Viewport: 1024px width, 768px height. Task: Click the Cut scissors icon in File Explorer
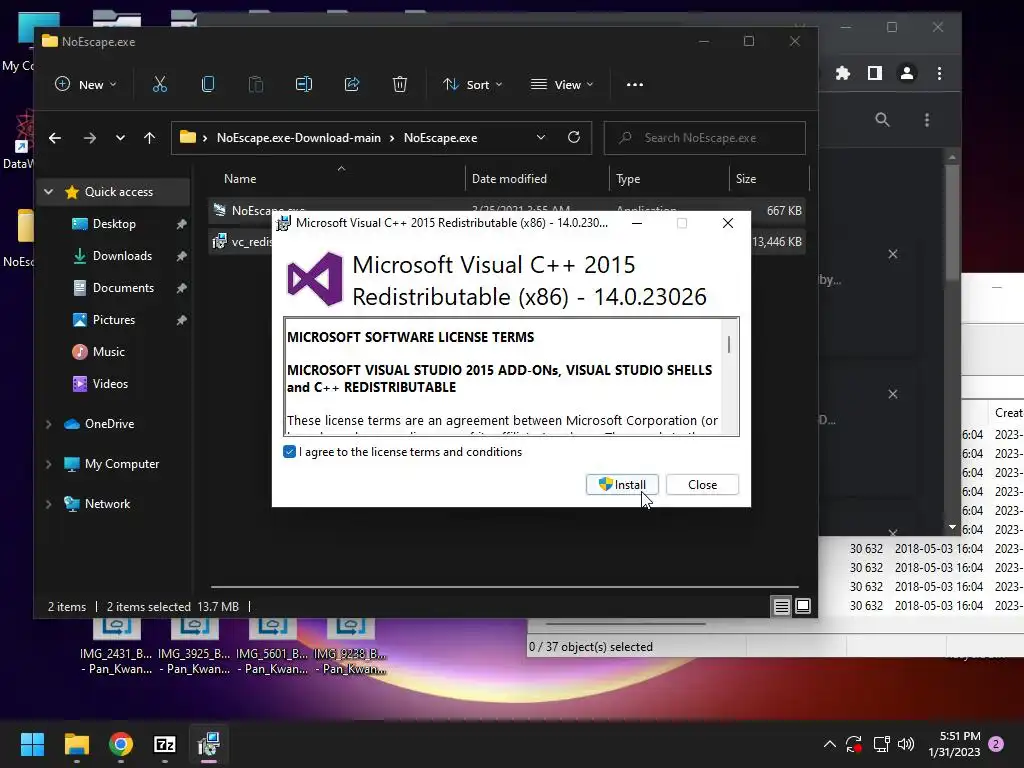point(160,84)
